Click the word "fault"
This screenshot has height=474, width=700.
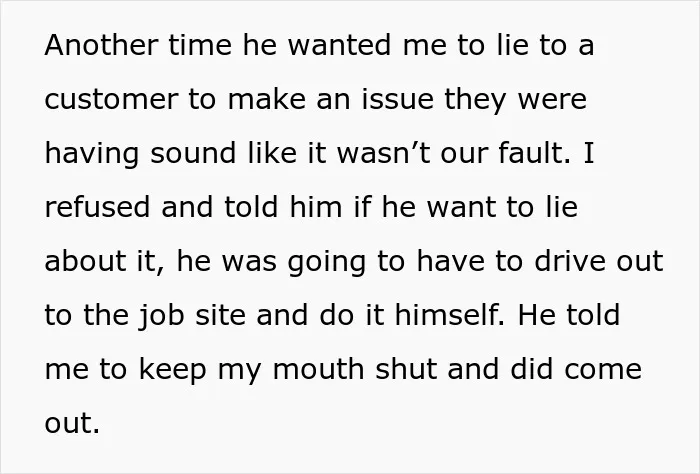pos(534,153)
